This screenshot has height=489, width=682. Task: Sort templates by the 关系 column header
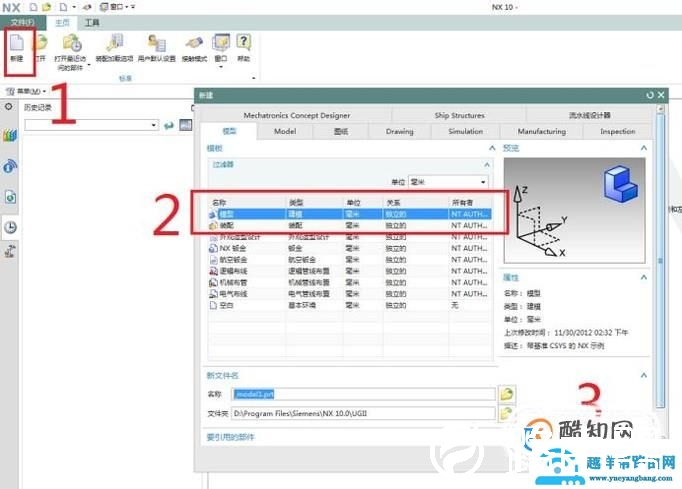[x=416, y=203]
